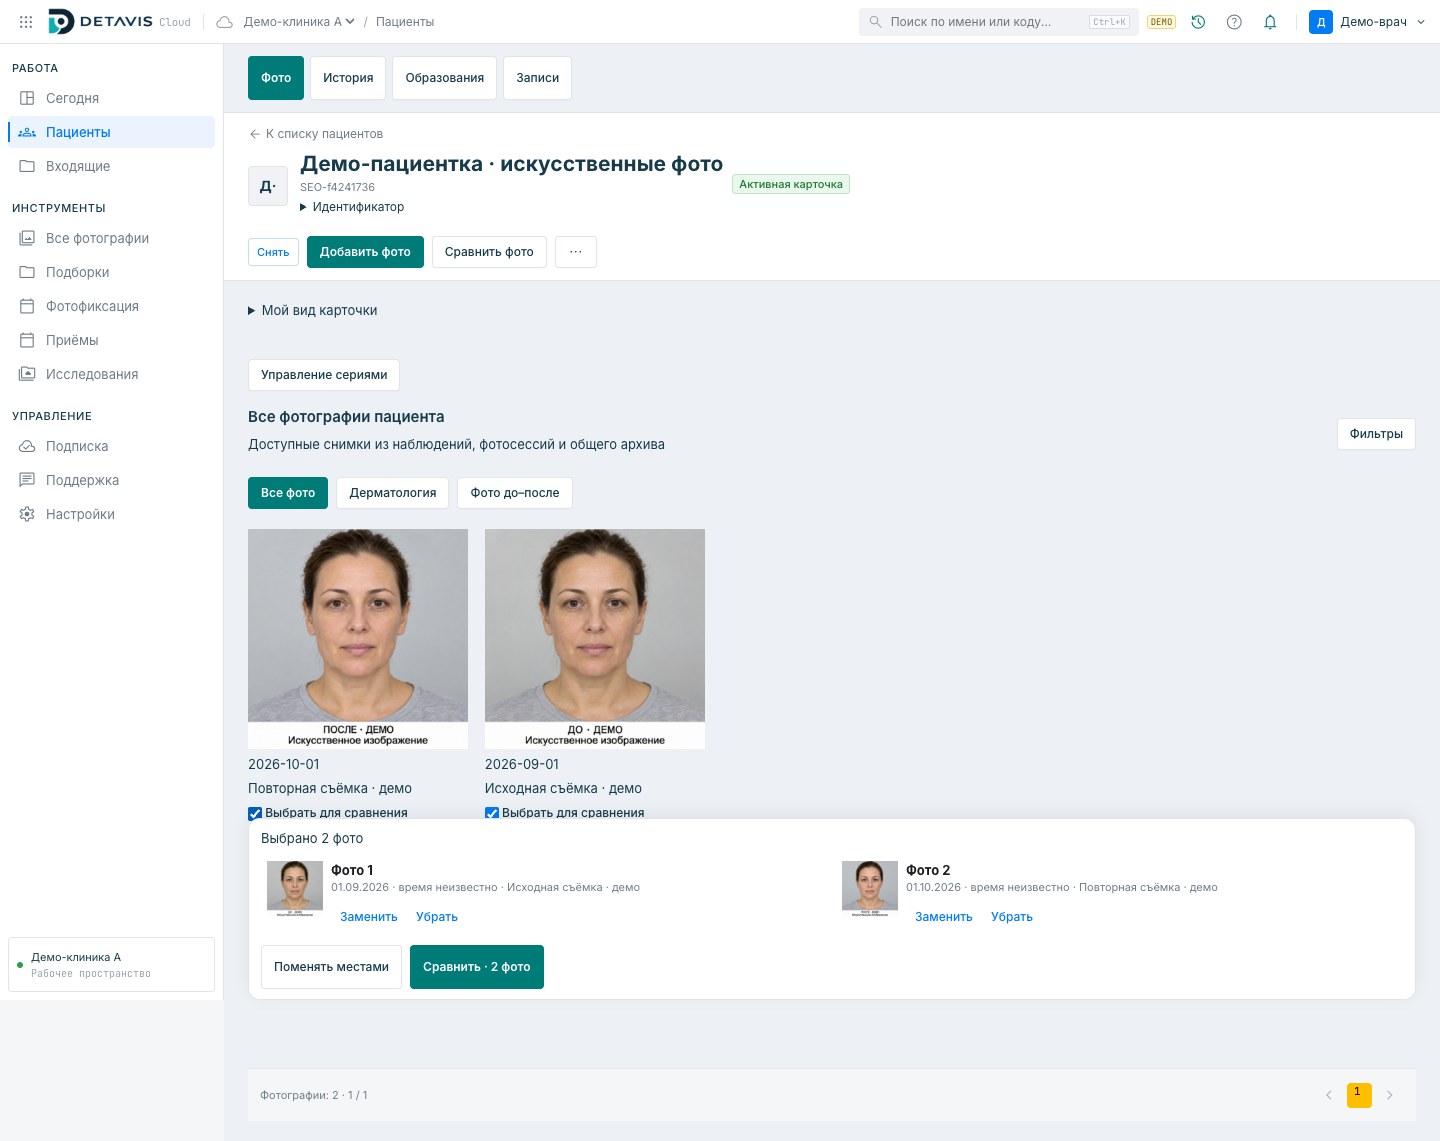Open the Фильтры panel
This screenshot has width=1440, height=1141.
tap(1376, 434)
